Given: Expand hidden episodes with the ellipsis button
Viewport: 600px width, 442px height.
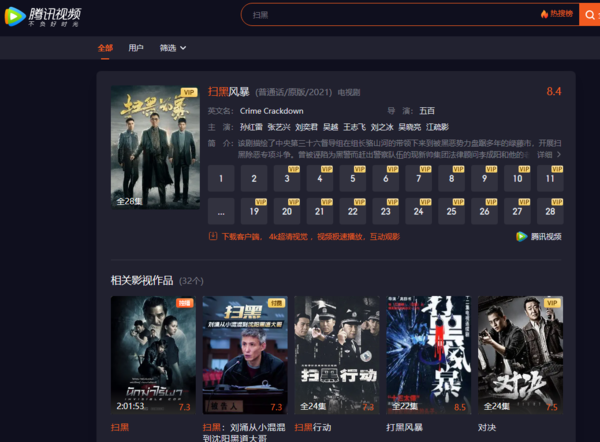Looking at the screenshot, I should [221, 211].
